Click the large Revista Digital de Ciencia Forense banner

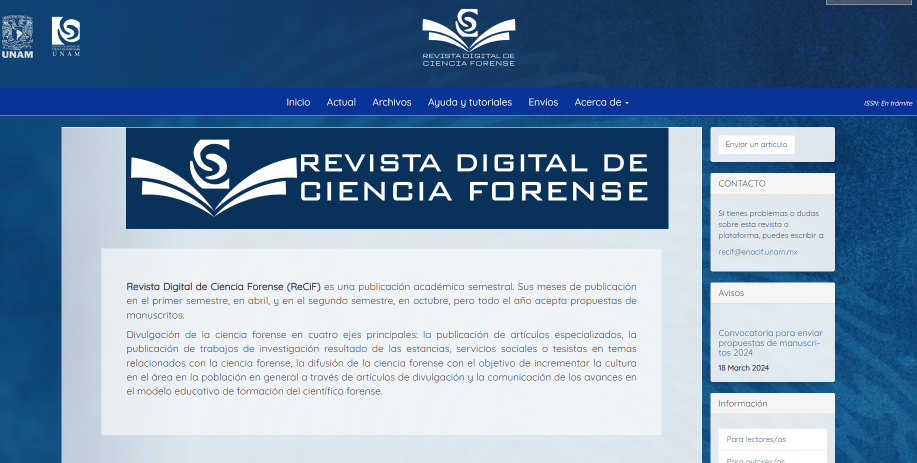397,178
